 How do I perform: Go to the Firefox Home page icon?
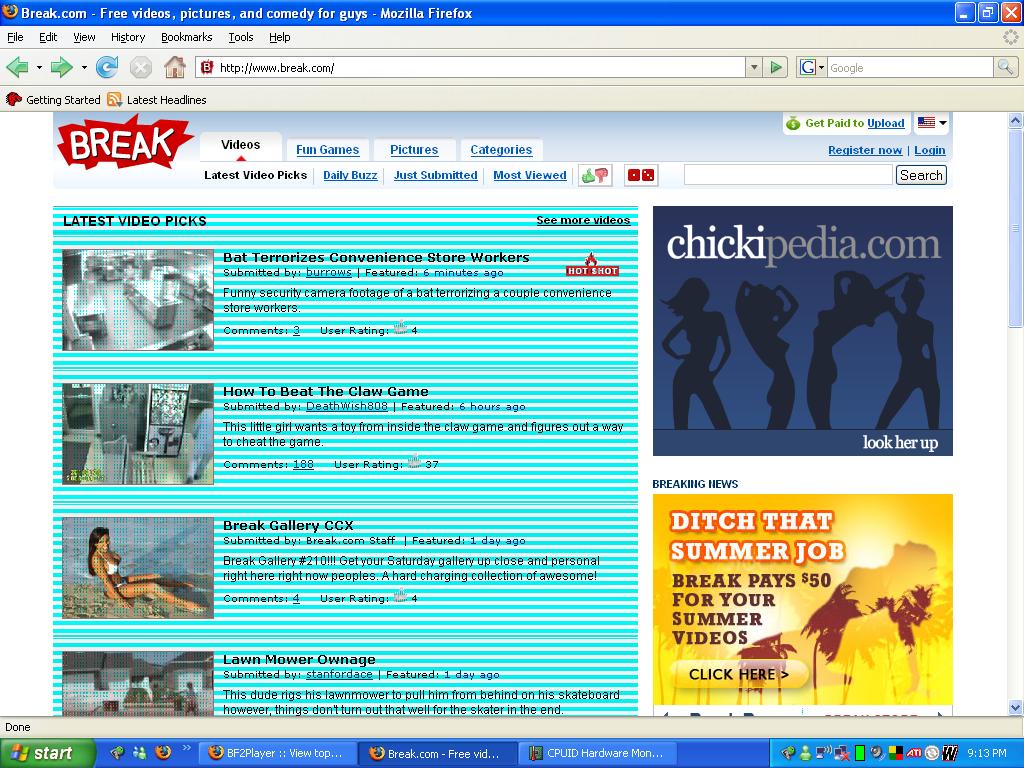click(174, 67)
